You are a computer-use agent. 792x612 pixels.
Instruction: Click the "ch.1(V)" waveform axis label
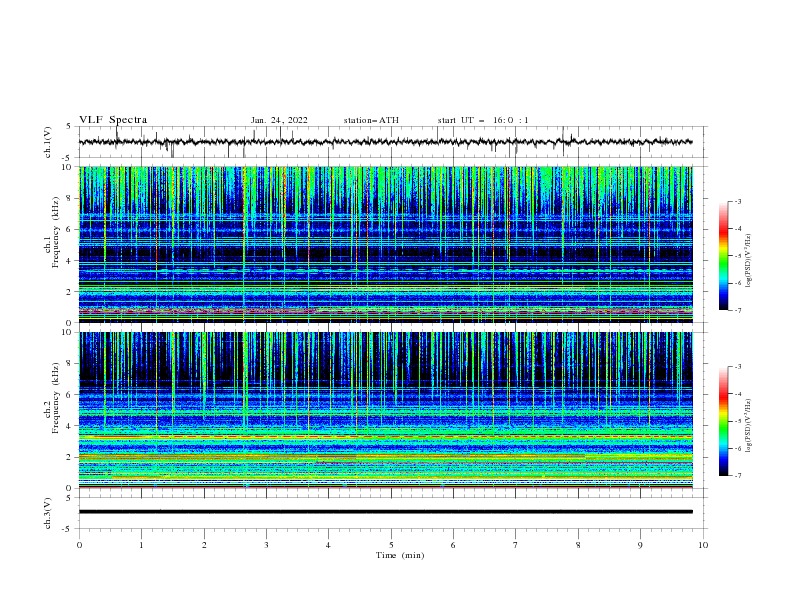coord(48,142)
